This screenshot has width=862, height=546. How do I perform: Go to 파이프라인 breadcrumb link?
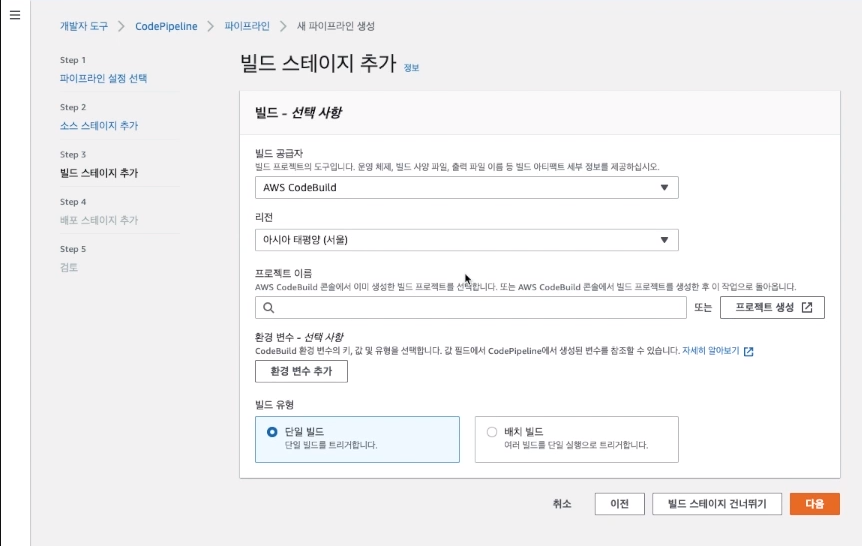click(247, 26)
